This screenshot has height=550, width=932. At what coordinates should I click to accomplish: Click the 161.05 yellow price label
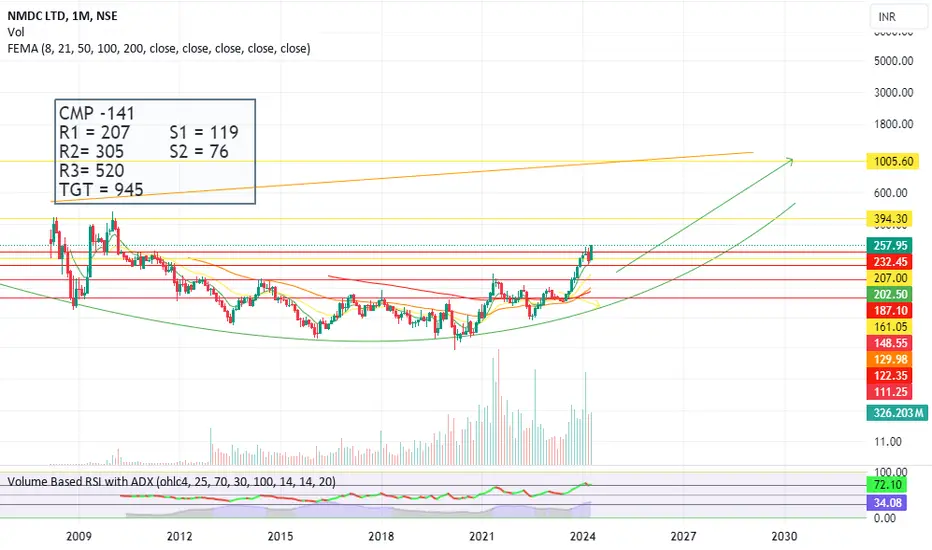889,326
